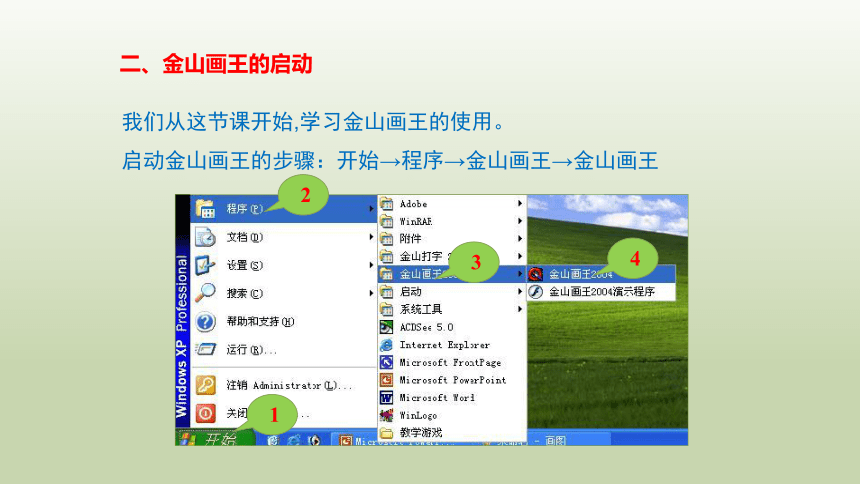Click the 程序 (P) folder icon
The width and height of the screenshot is (860, 484).
click(x=205, y=209)
